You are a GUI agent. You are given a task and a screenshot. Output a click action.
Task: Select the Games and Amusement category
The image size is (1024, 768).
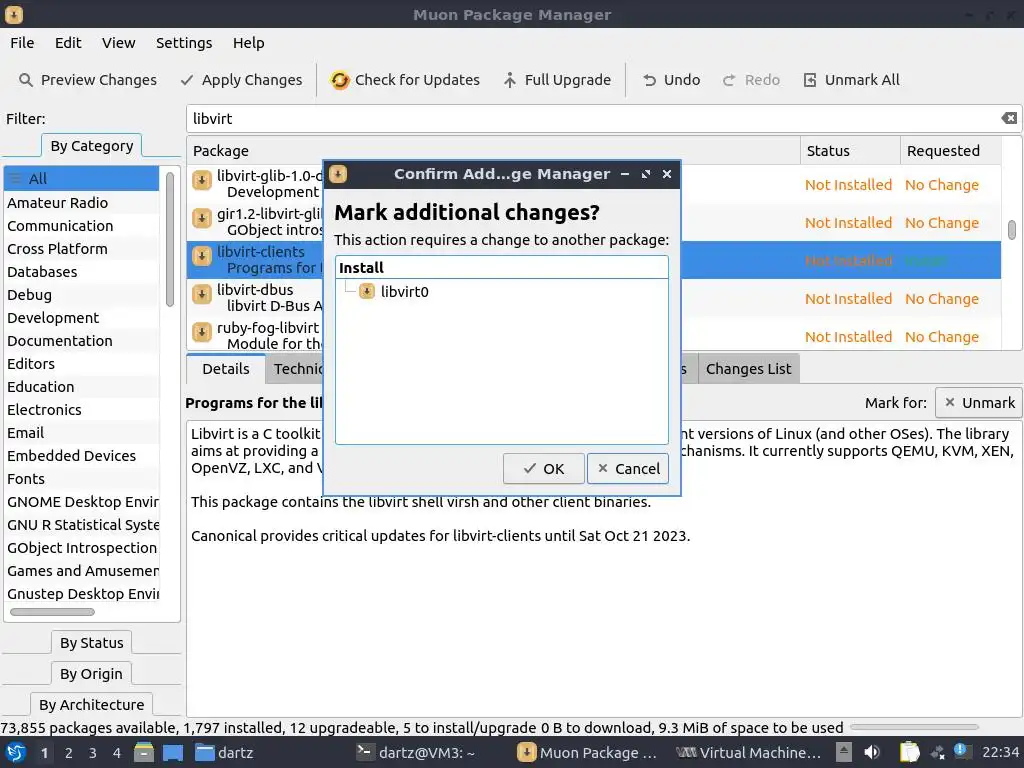[81, 571]
